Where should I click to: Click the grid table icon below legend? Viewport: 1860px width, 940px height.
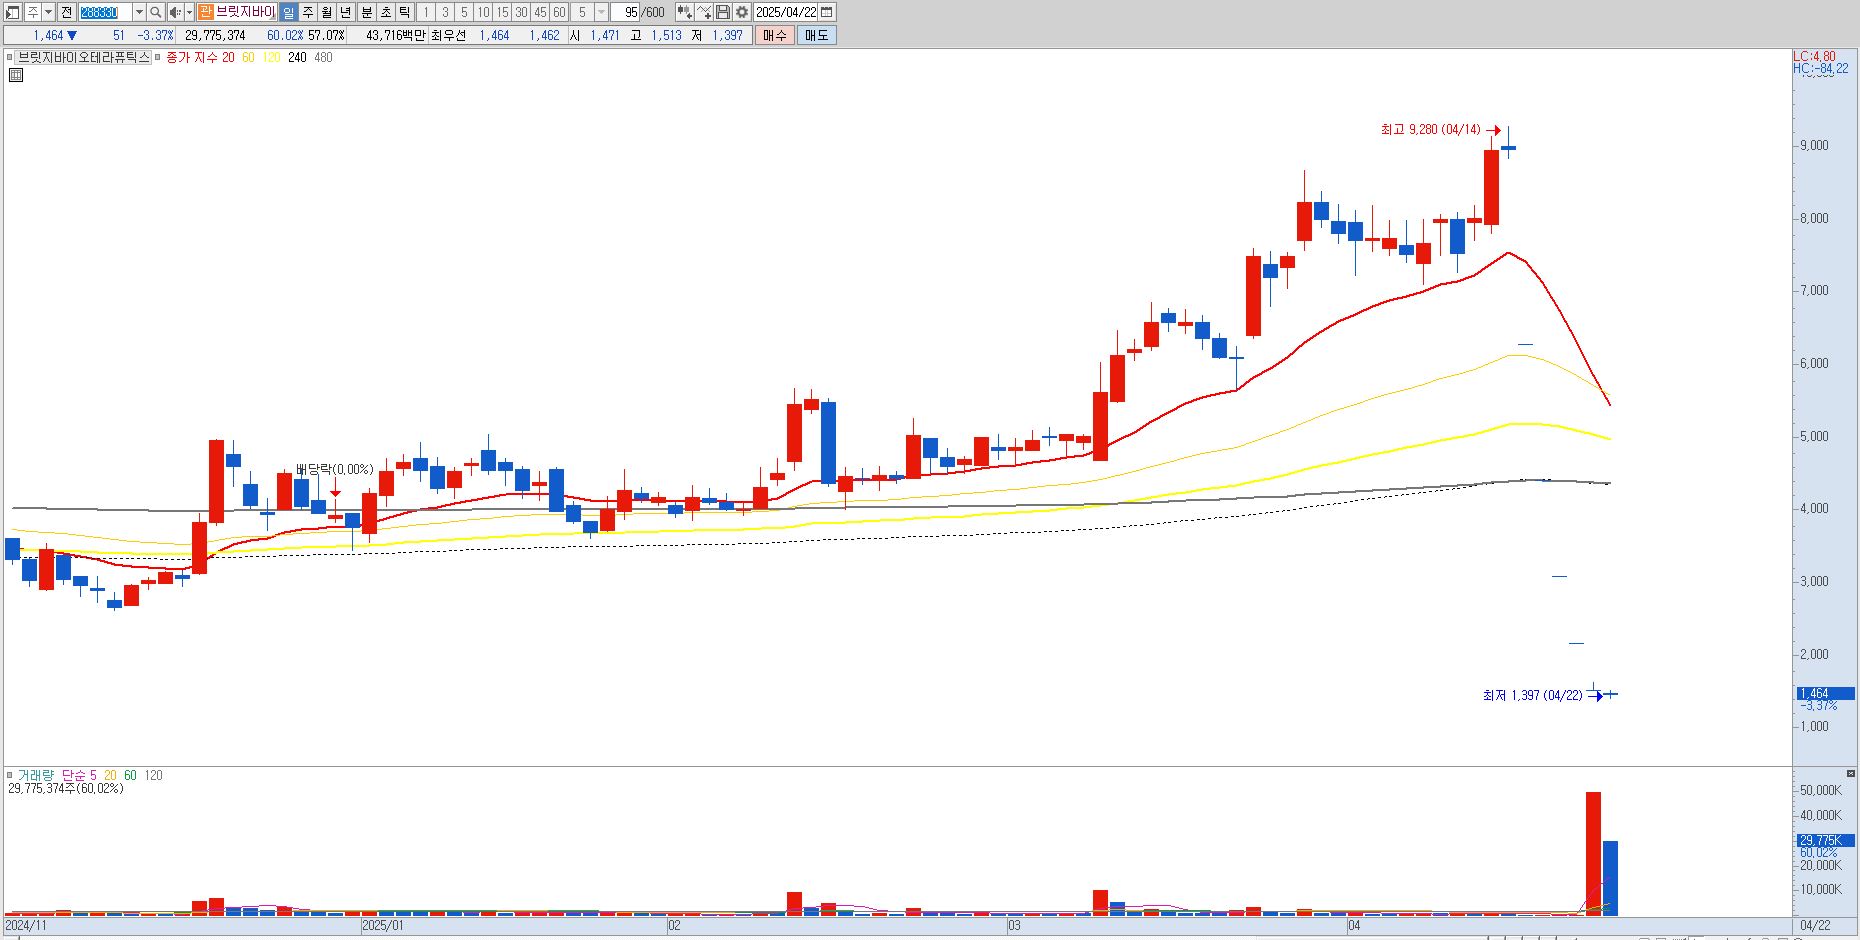15,74
